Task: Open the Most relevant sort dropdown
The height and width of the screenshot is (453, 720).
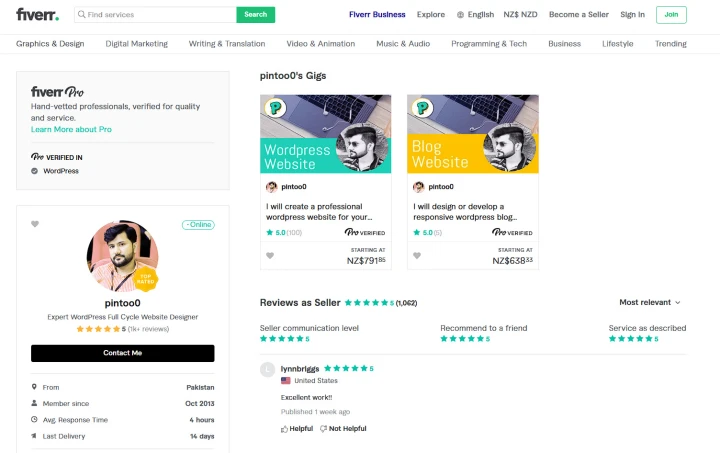Action: [650, 302]
